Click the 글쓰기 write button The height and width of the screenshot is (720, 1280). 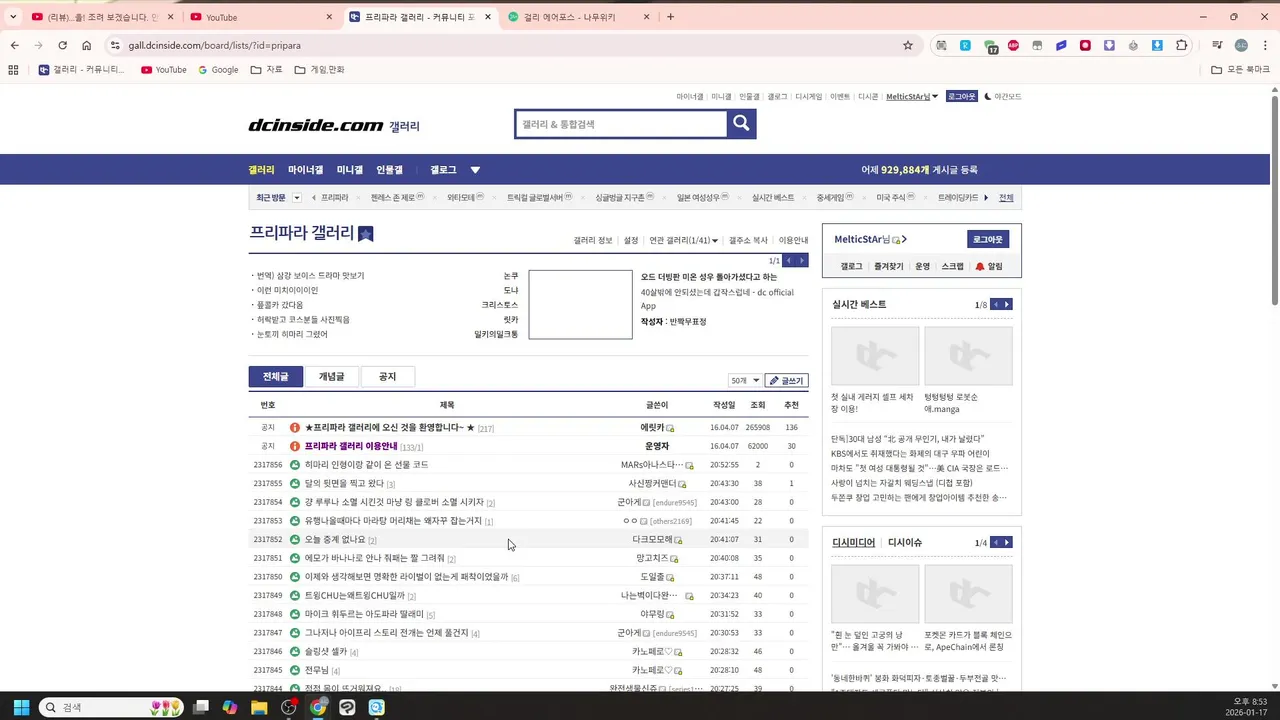[x=786, y=381]
